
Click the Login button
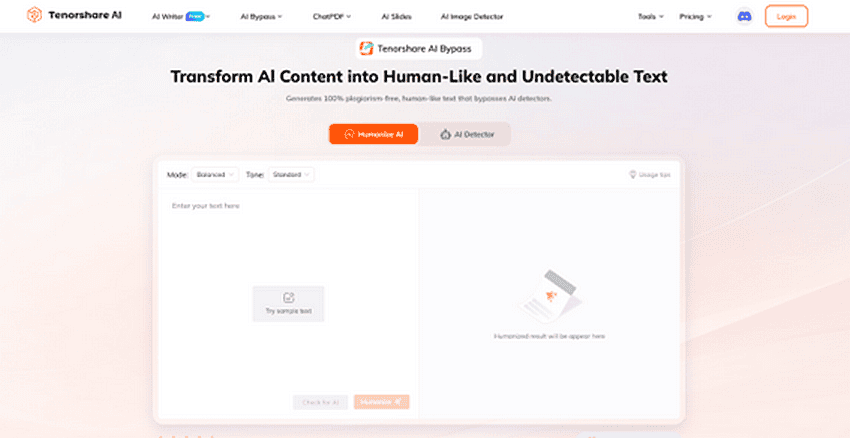(x=786, y=16)
